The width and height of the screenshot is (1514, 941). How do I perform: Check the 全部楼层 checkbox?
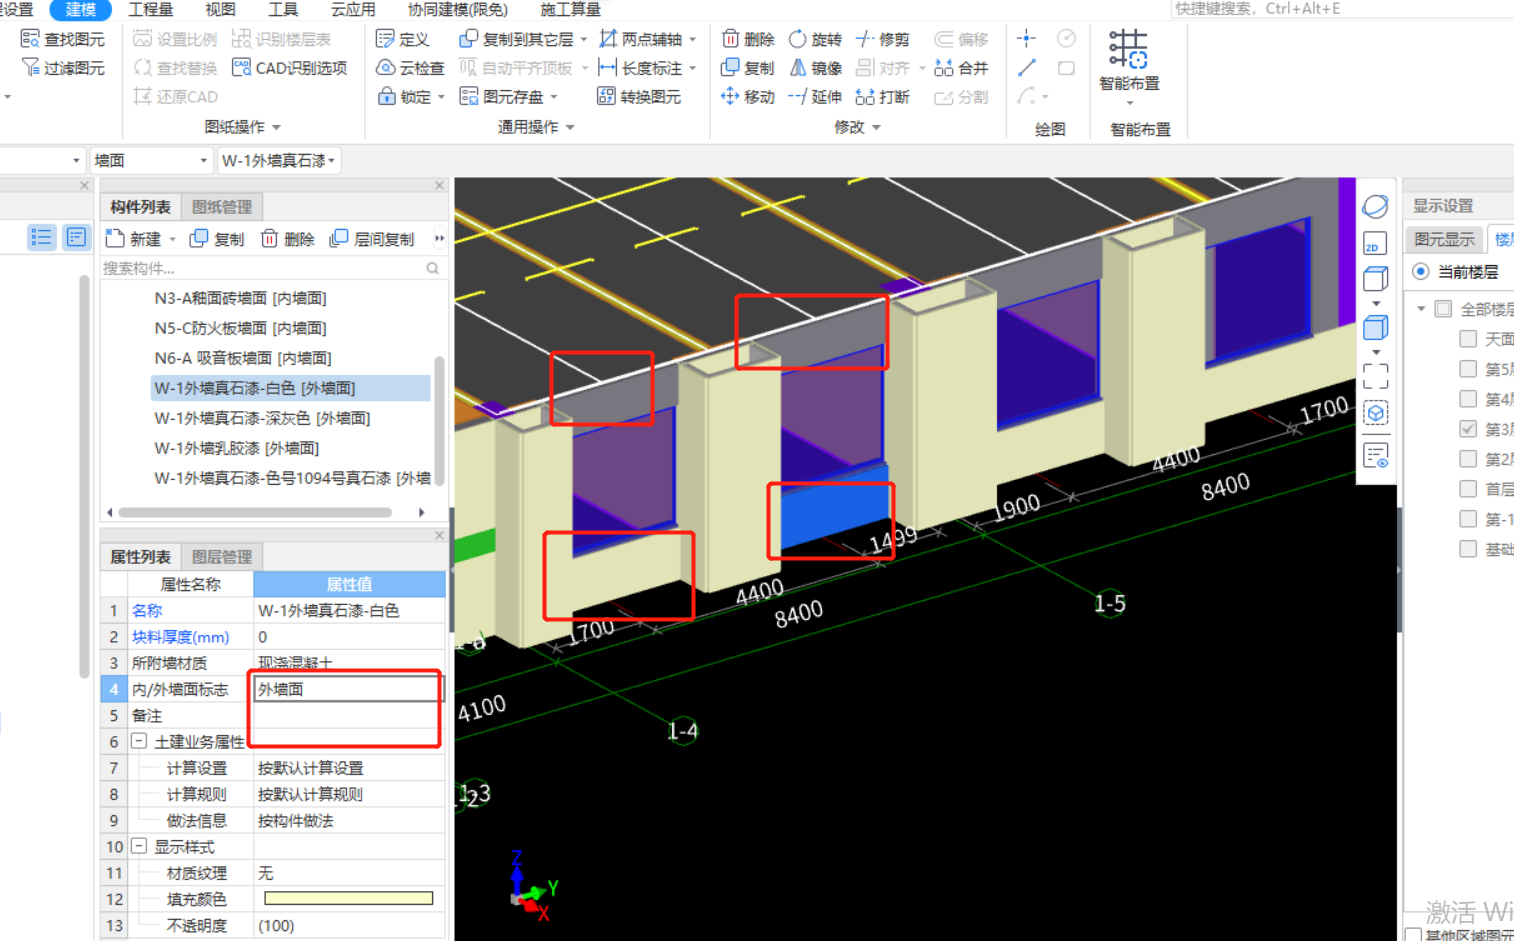pos(1443,309)
